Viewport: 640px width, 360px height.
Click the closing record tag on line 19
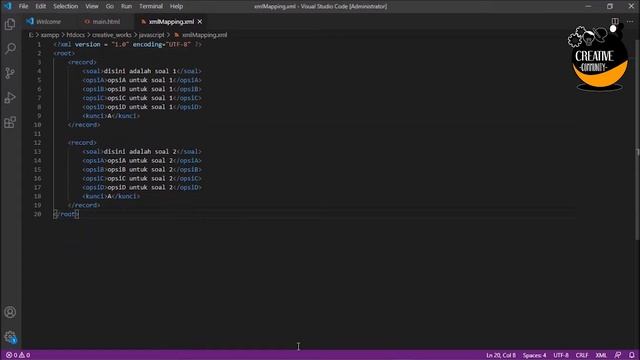[x=84, y=205]
